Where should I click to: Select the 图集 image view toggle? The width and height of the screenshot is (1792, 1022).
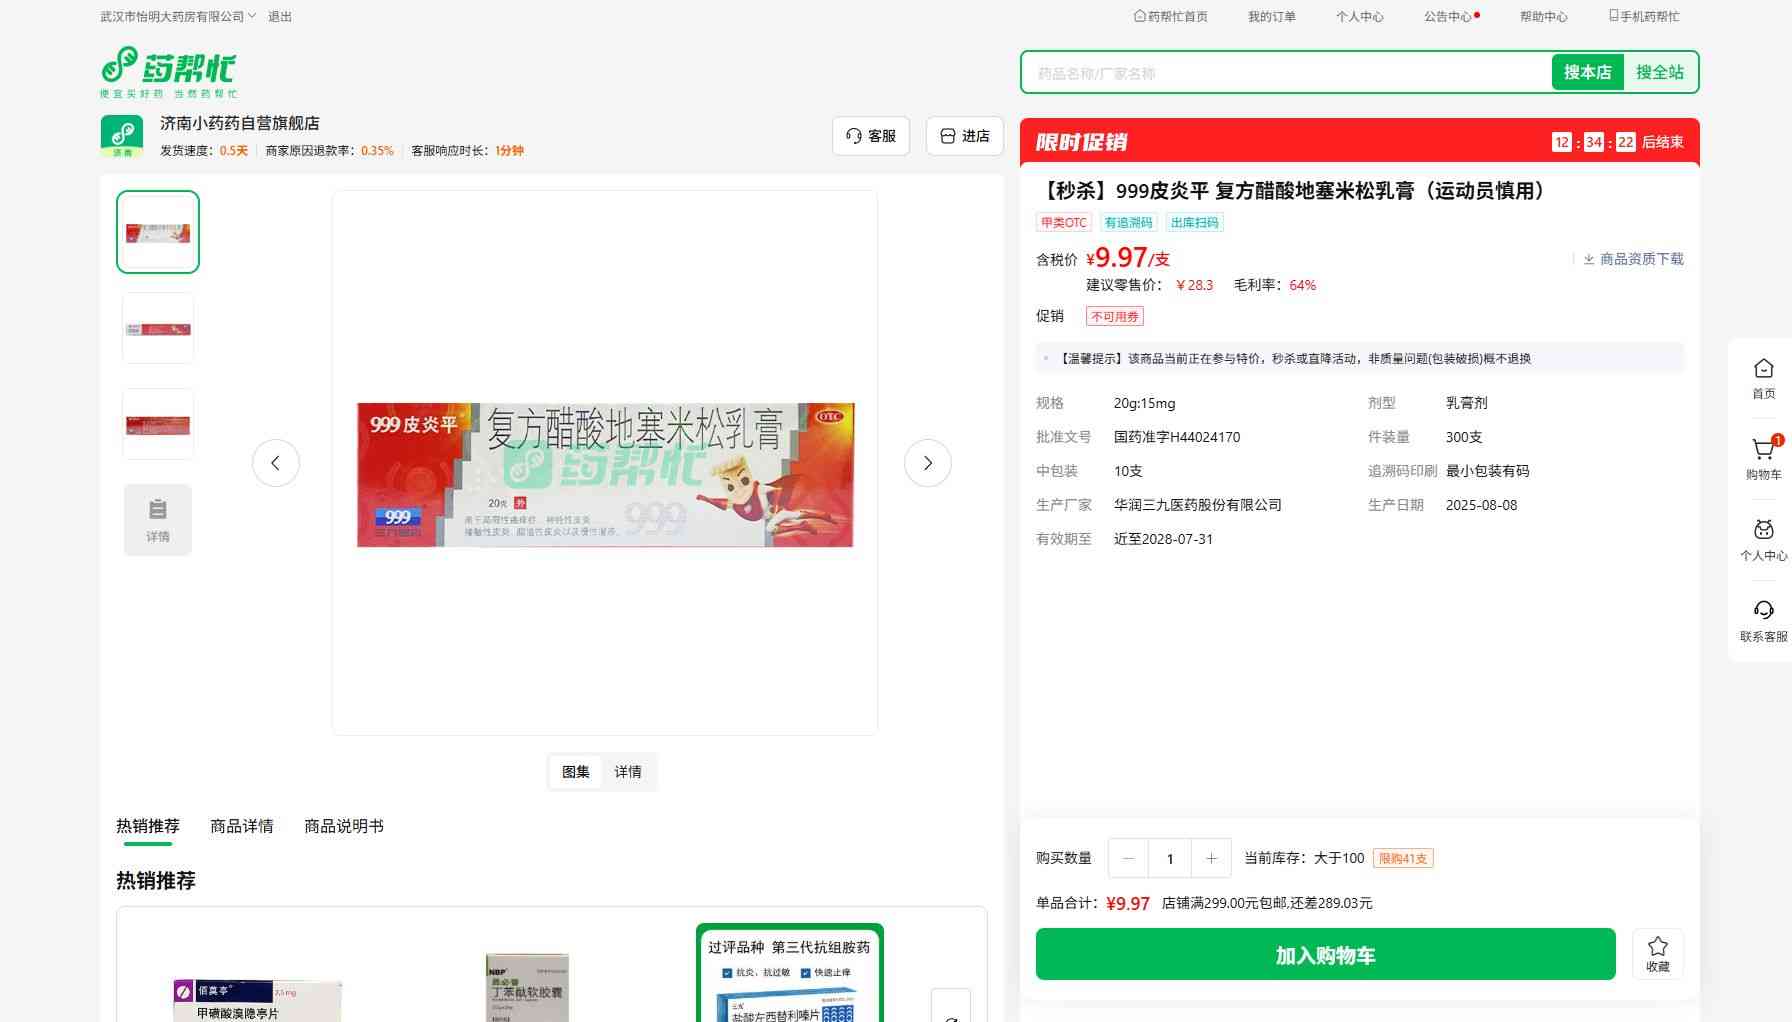pyautogui.click(x=576, y=772)
